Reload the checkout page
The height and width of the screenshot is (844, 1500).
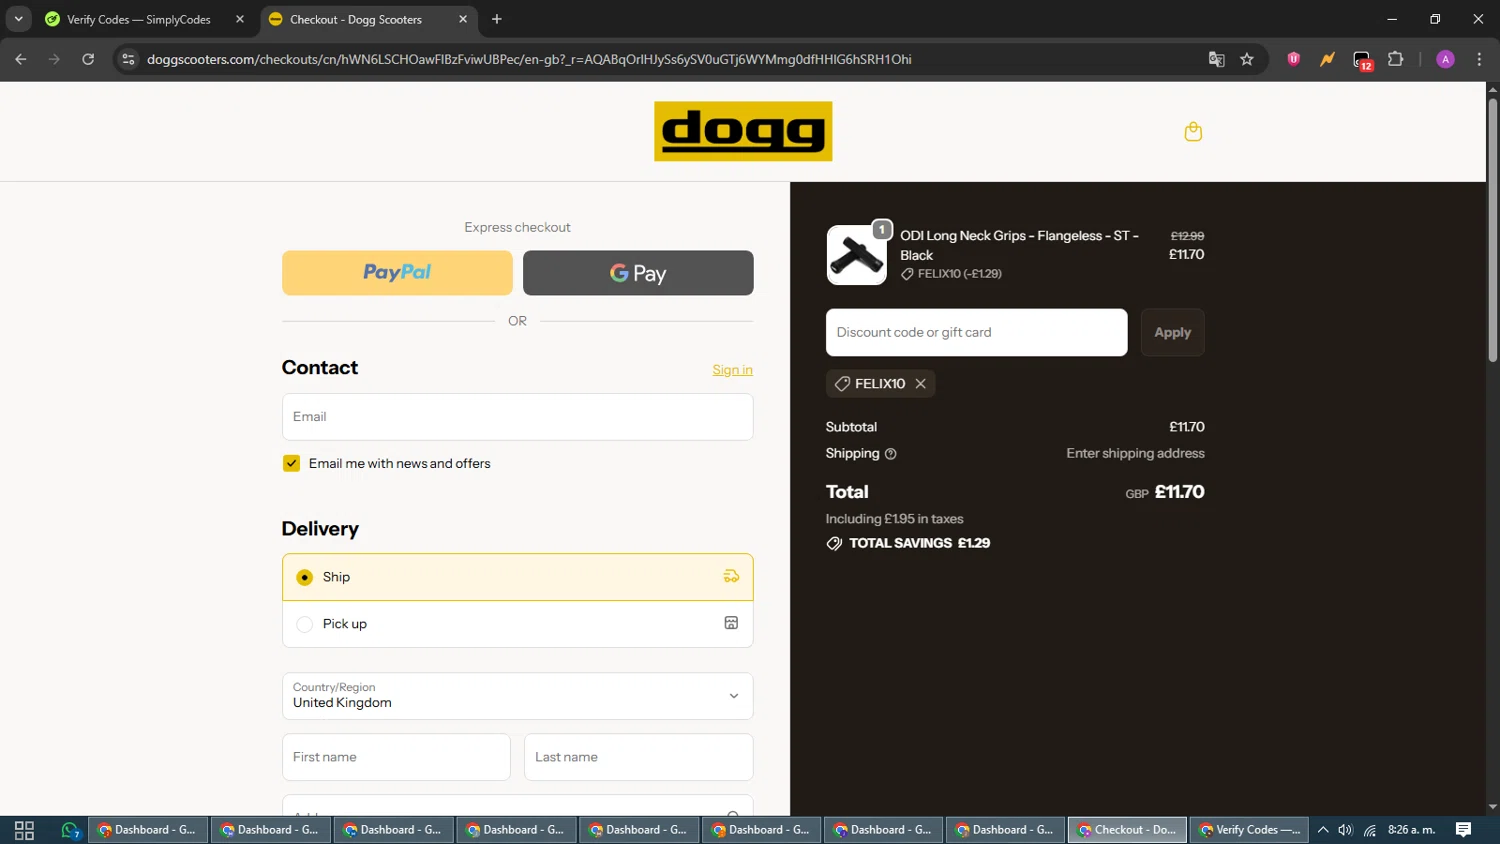[x=88, y=59]
